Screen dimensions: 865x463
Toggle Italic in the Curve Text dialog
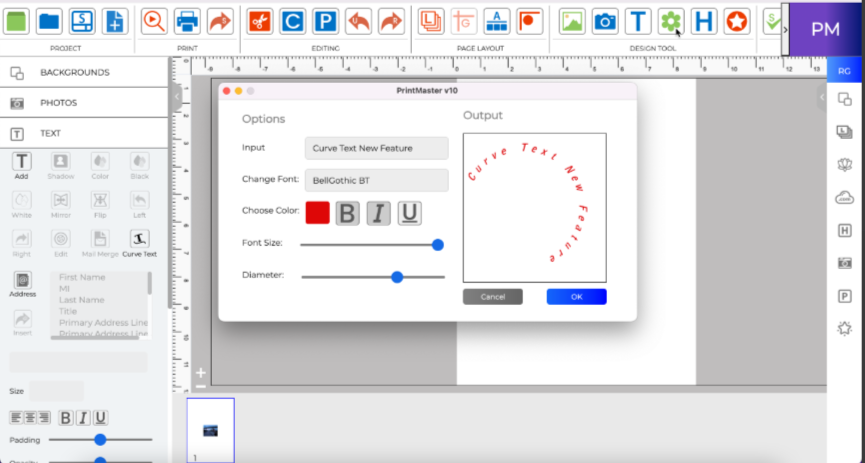pos(378,213)
